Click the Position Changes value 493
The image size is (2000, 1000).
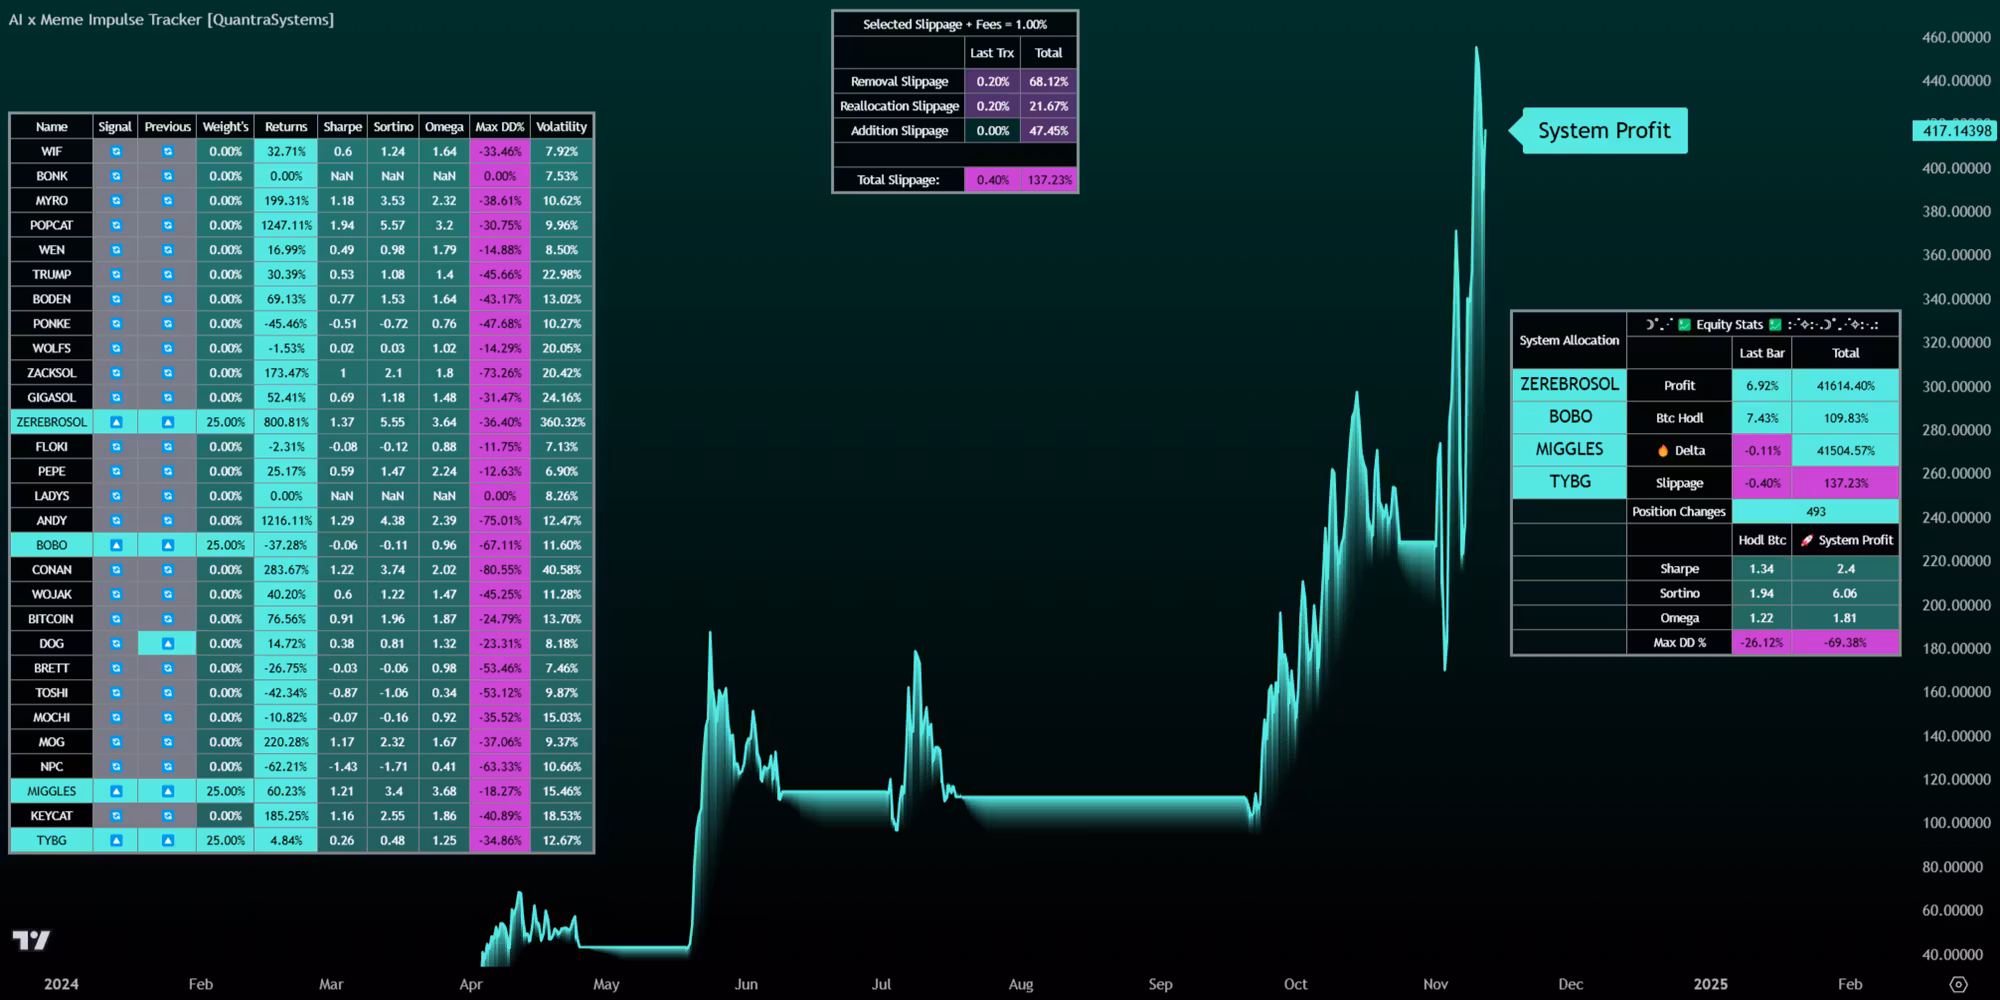pos(1815,512)
